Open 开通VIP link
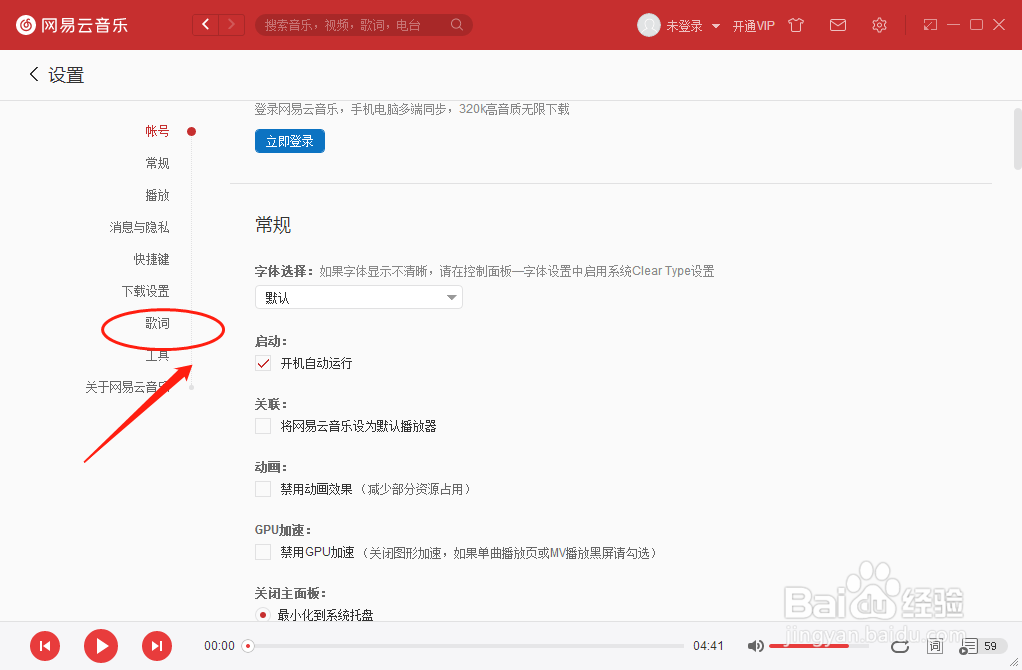 [x=755, y=24]
